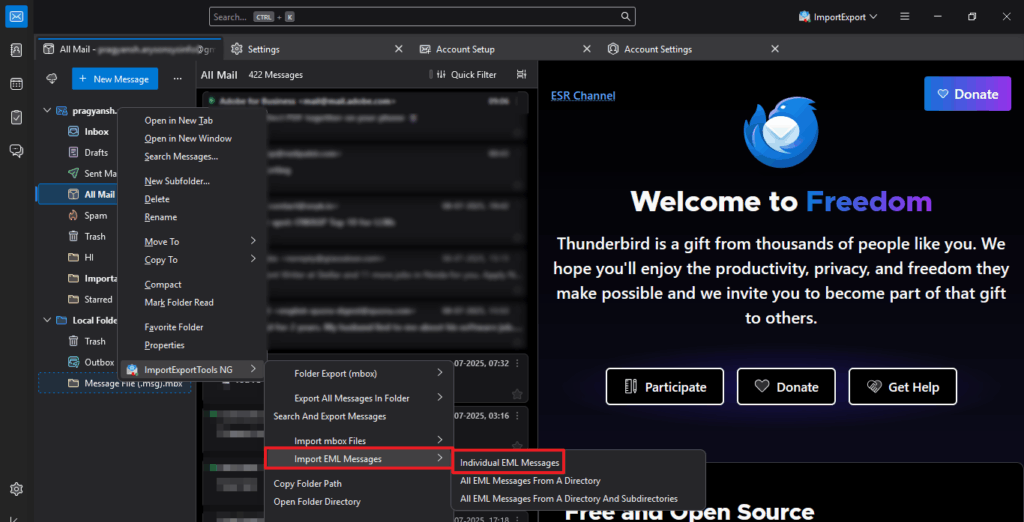Choose Individual EML Messages

tap(509, 463)
